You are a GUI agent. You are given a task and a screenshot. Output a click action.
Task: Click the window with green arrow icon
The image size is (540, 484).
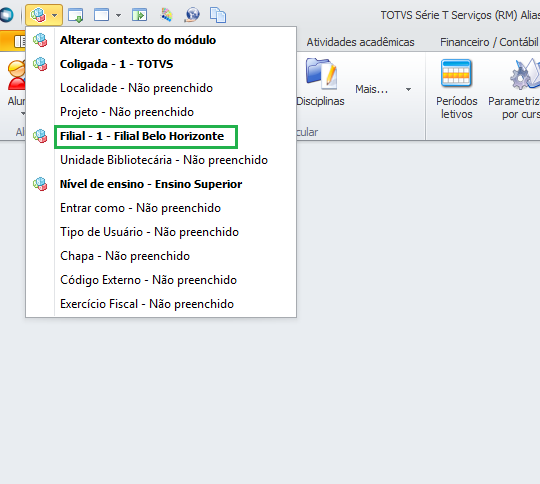(75, 16)
